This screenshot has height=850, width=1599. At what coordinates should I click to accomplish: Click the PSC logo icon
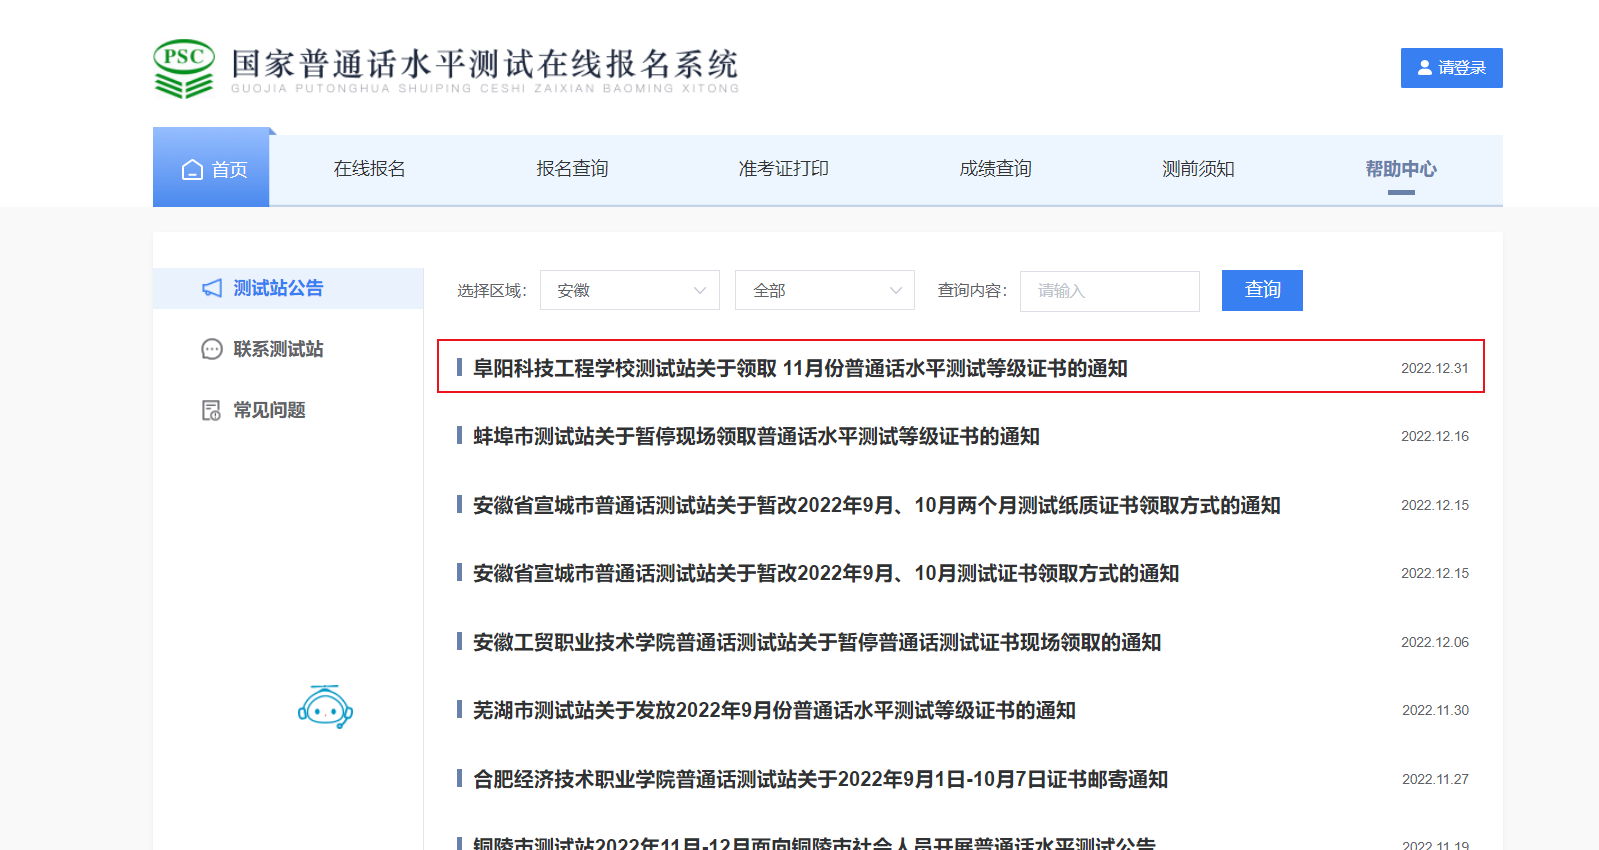coord(184,68)
